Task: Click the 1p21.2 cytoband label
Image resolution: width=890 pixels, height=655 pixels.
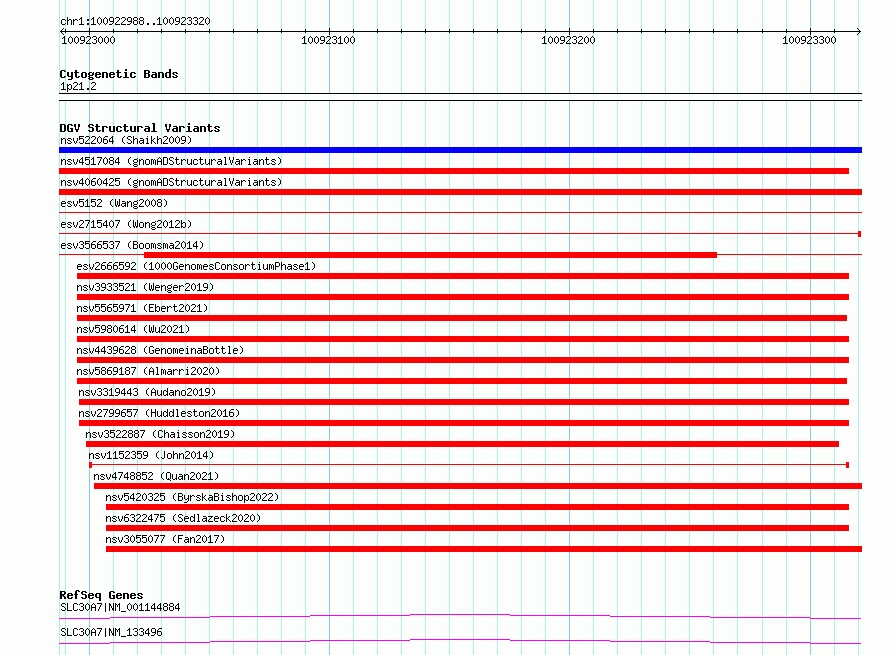Action: click(x=78, y=86)
